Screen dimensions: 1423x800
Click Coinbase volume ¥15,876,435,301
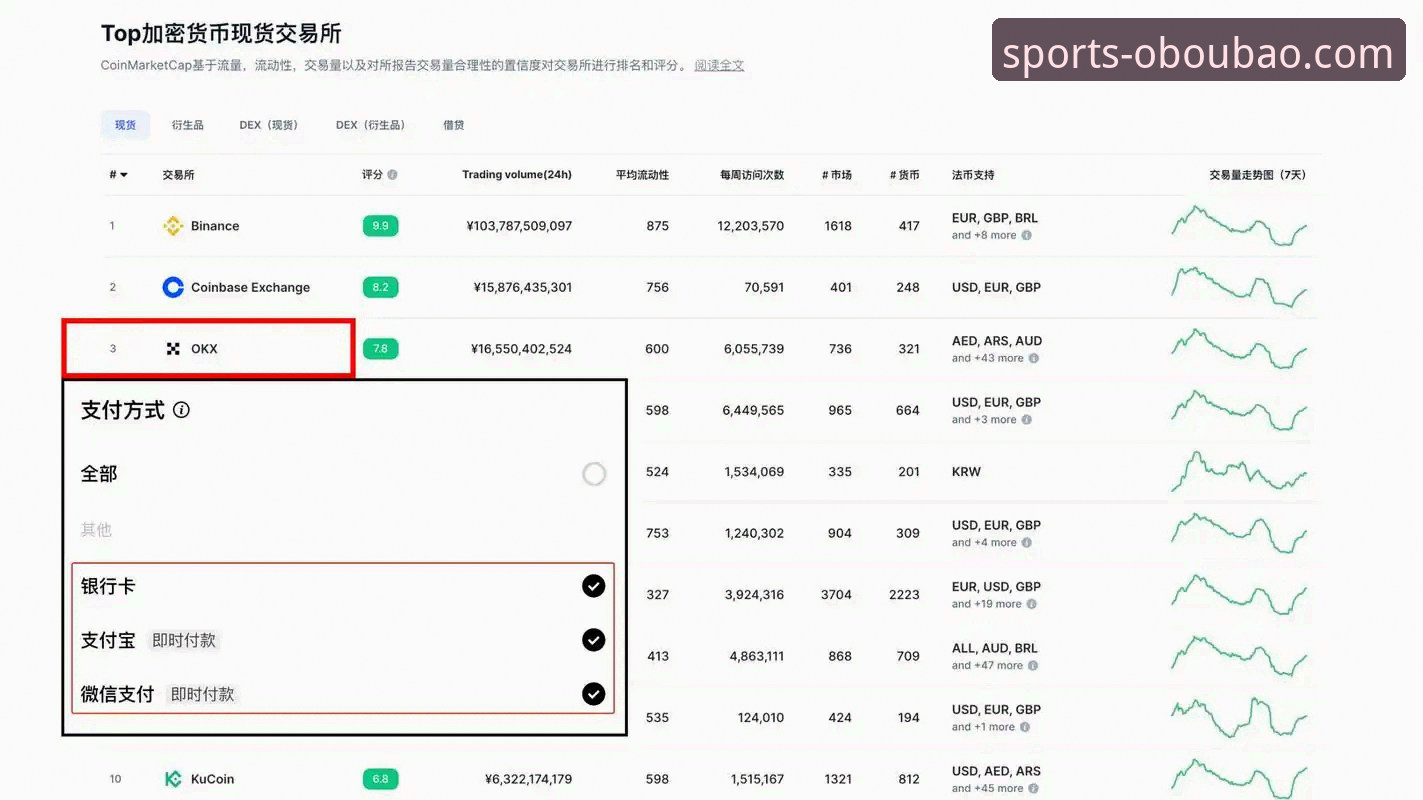pos(523,287)
